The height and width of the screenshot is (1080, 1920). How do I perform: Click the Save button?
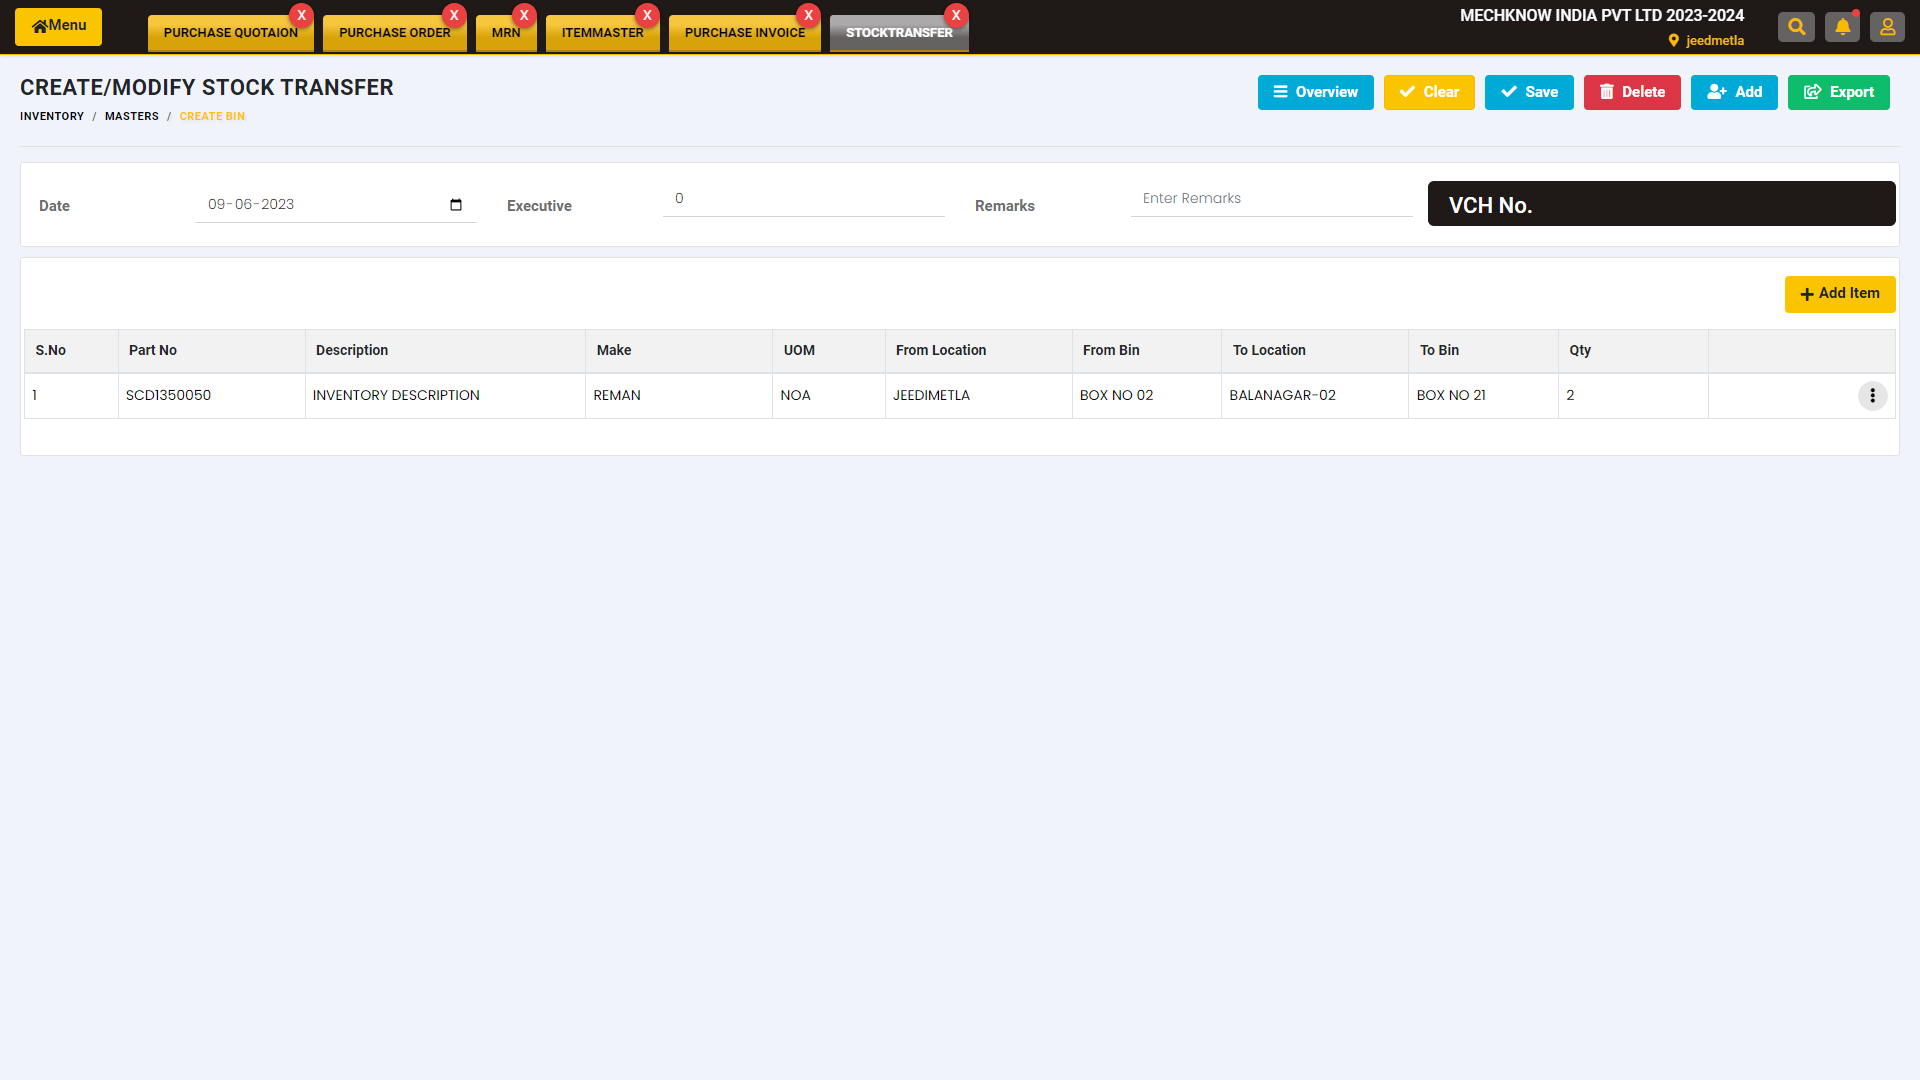click(1528, 92)
